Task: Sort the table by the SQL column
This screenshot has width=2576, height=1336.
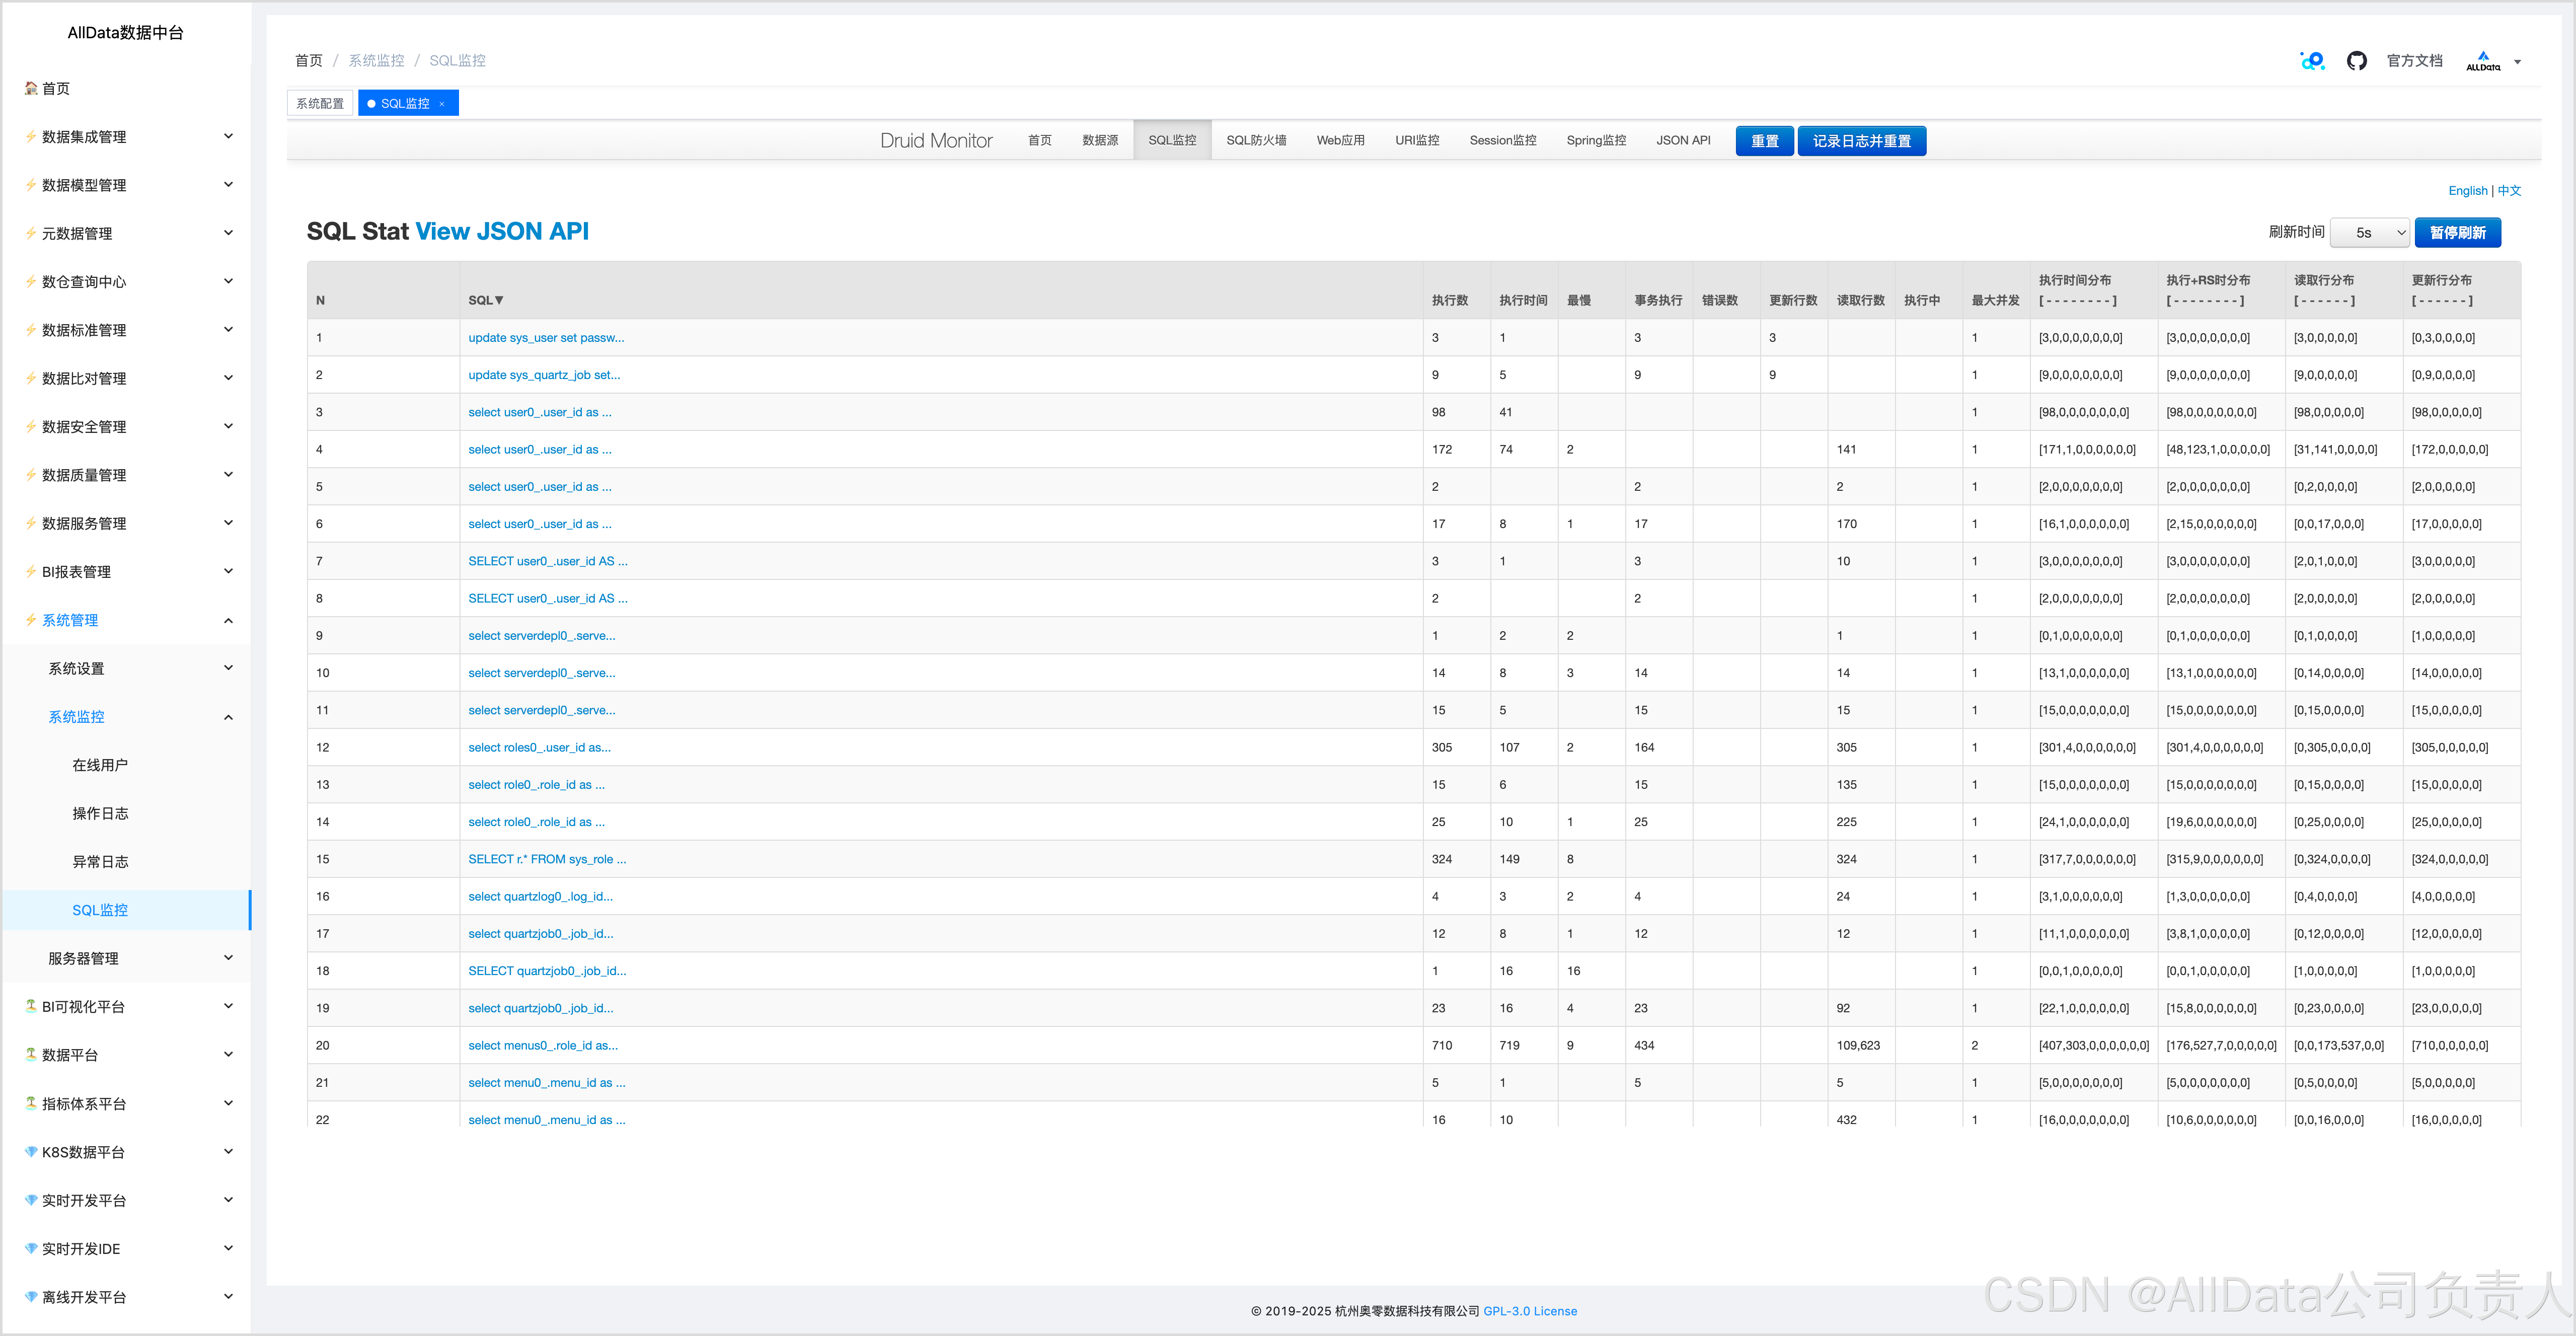Action: (485, 300)
